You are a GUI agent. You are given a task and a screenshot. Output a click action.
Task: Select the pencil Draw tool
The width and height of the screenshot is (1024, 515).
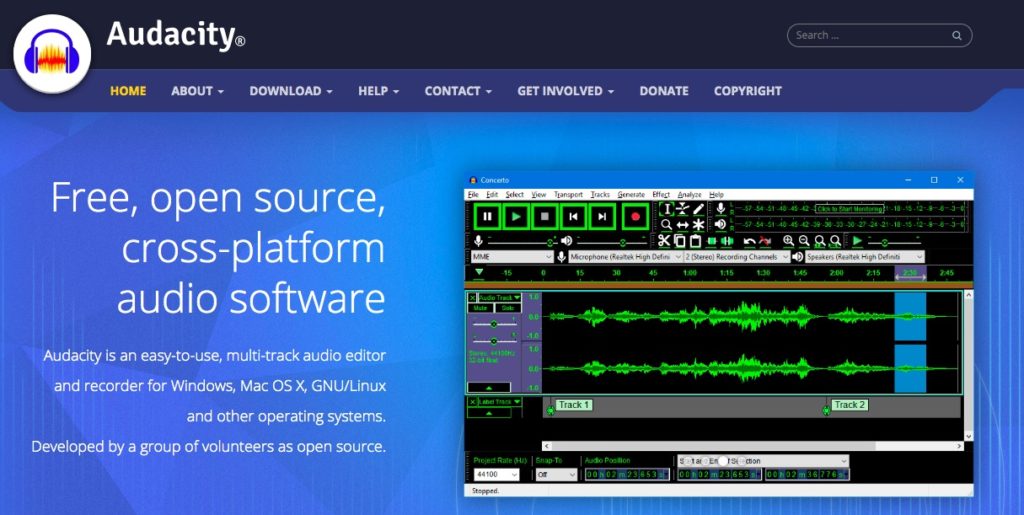(x=699, y=209)
